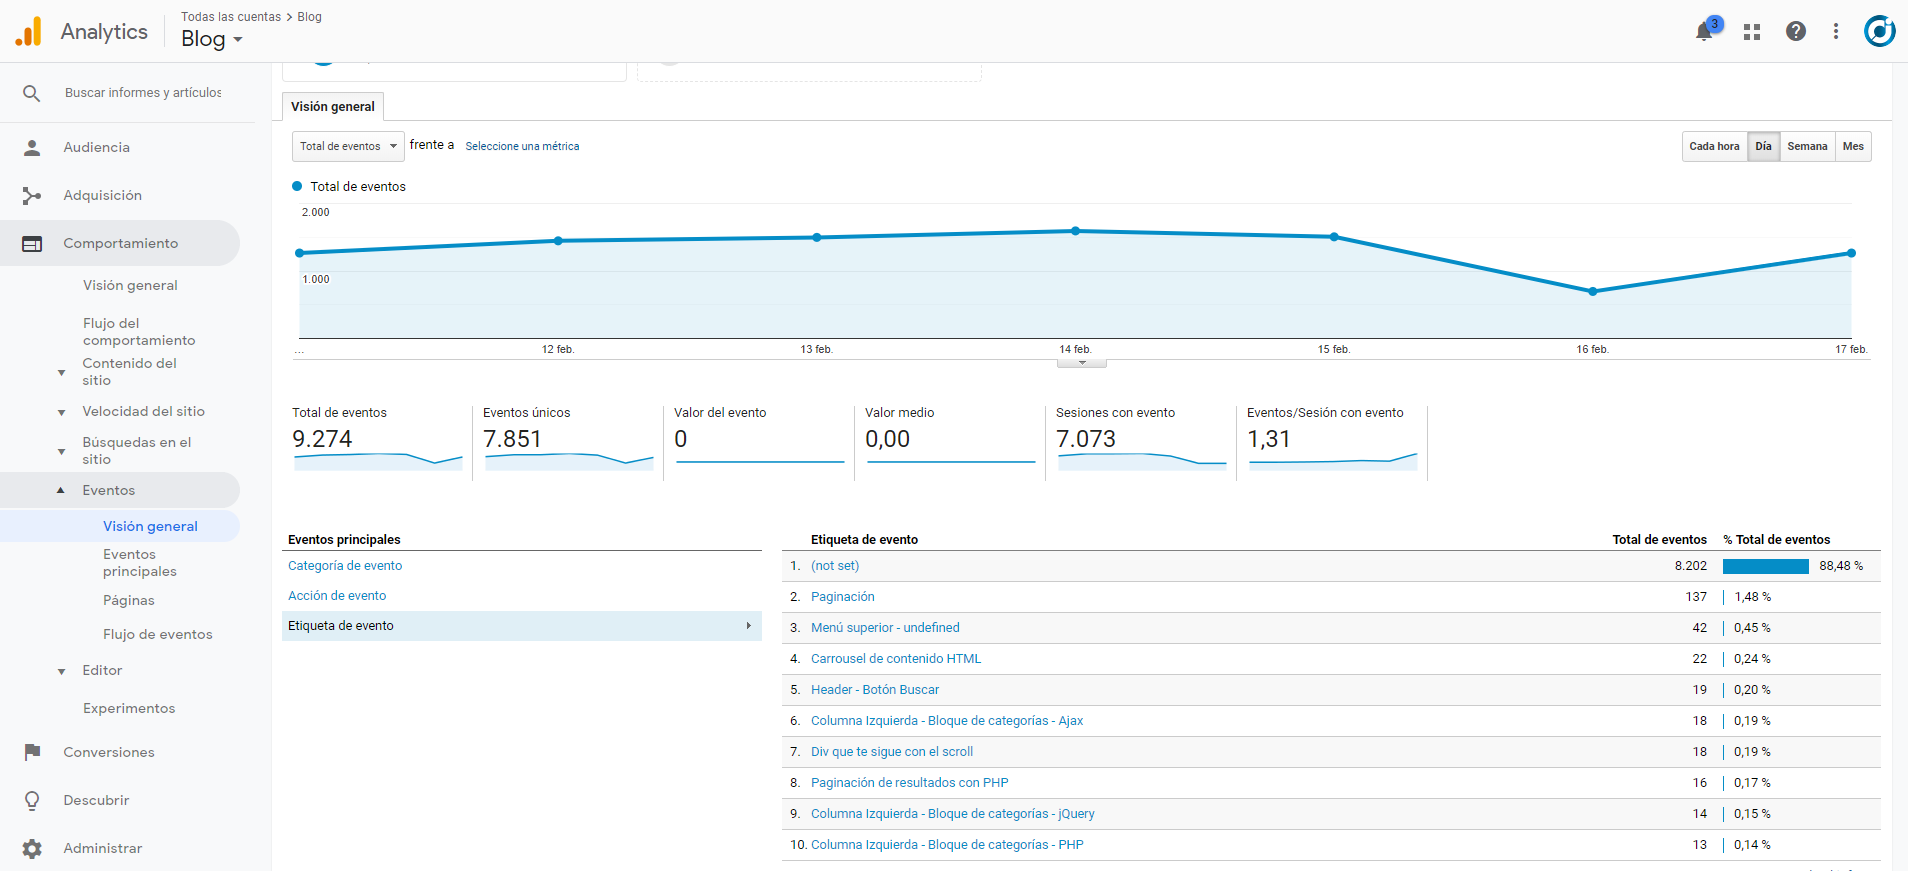Image resolution: width=1908 pixels, height=871 pixels.
Task: Select the Semana time granularity
Action: click(x=1807, y=146)
